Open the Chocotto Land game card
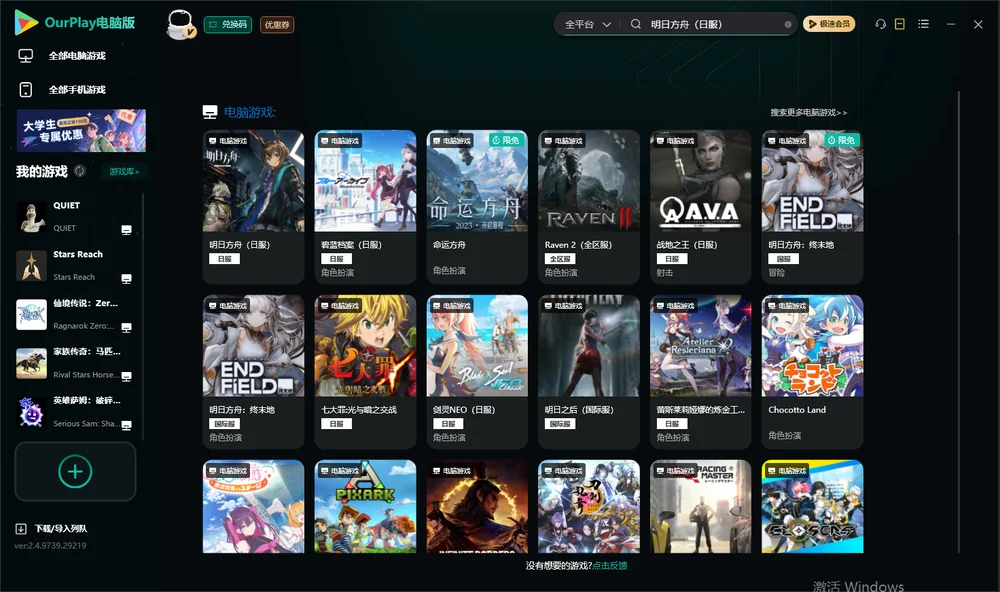 812,372
